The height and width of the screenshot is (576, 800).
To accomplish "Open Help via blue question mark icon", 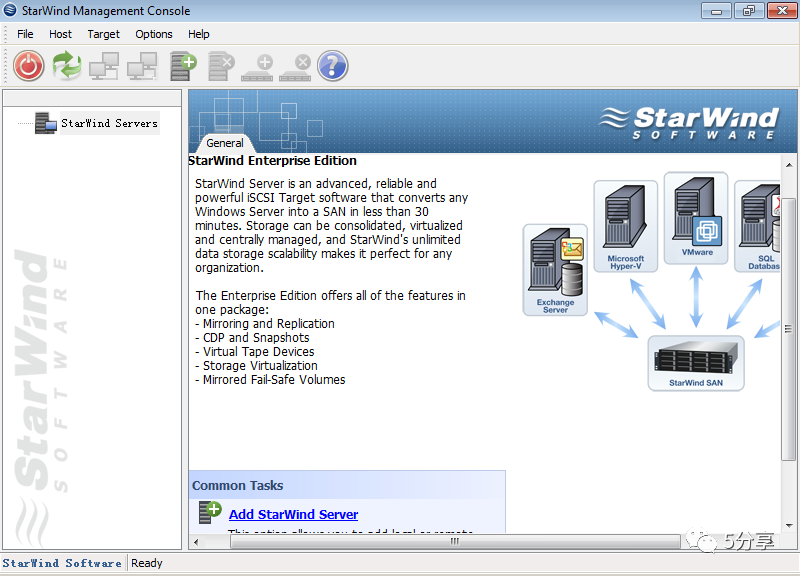I will [333, 66].
